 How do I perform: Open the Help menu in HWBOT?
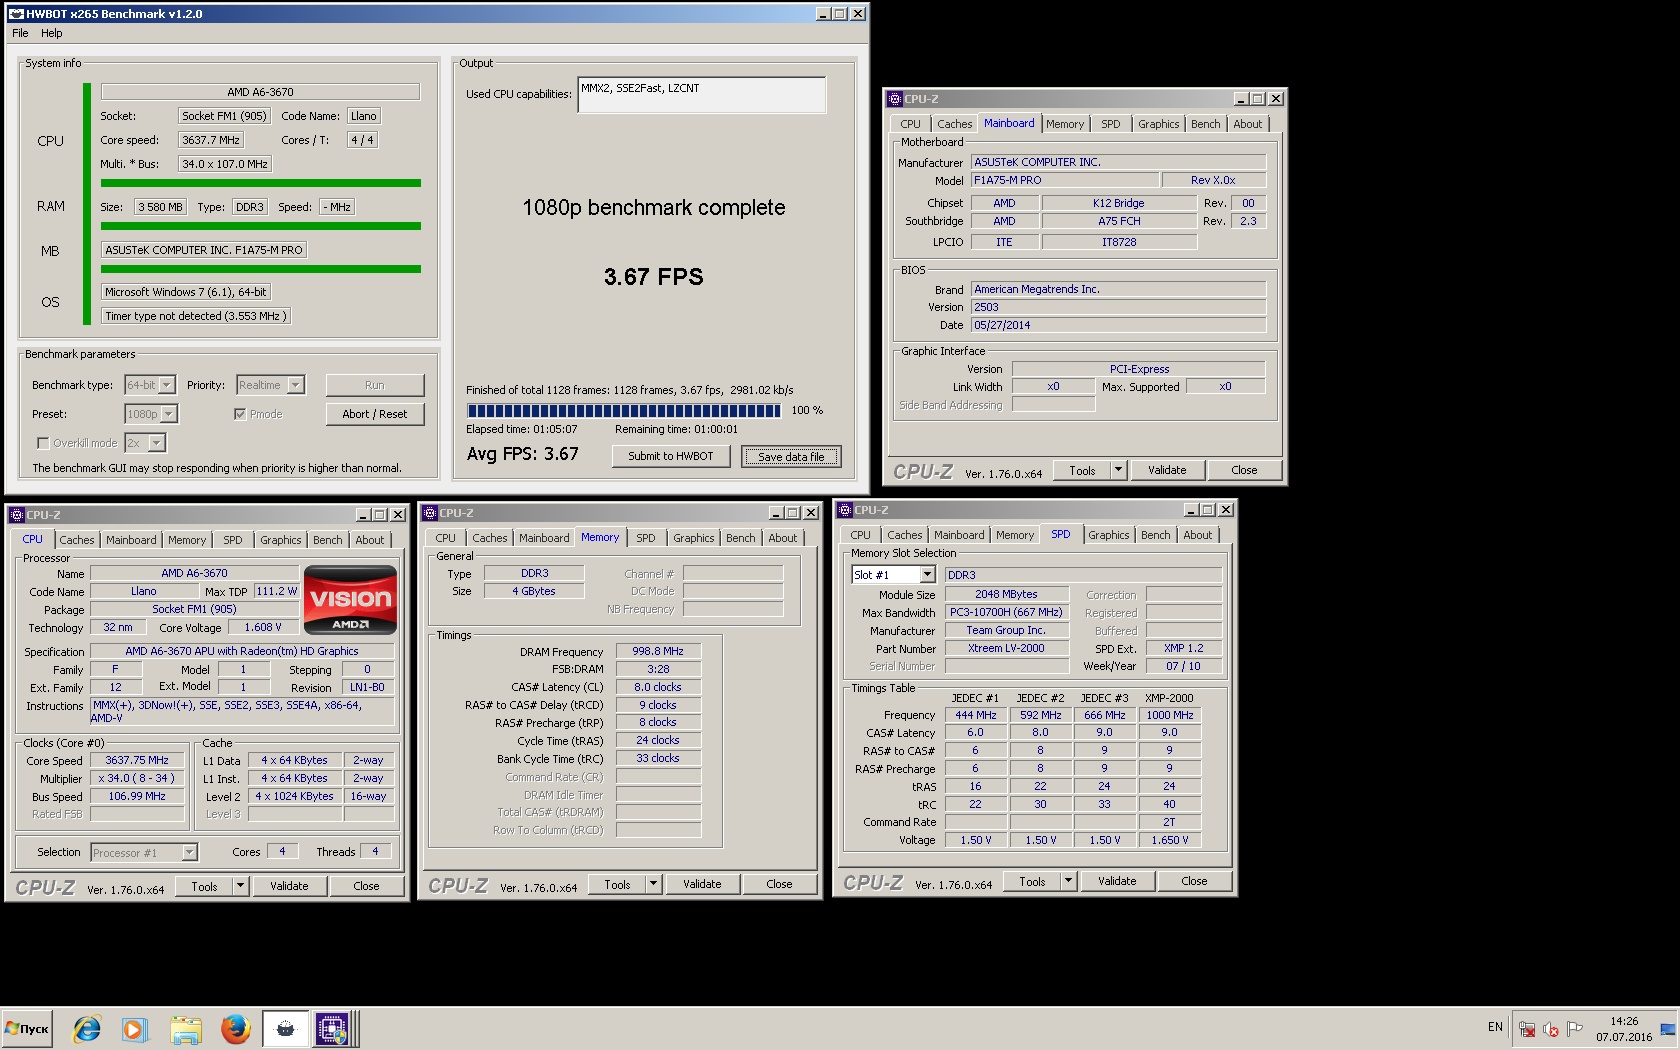click(x=51, y=33)
